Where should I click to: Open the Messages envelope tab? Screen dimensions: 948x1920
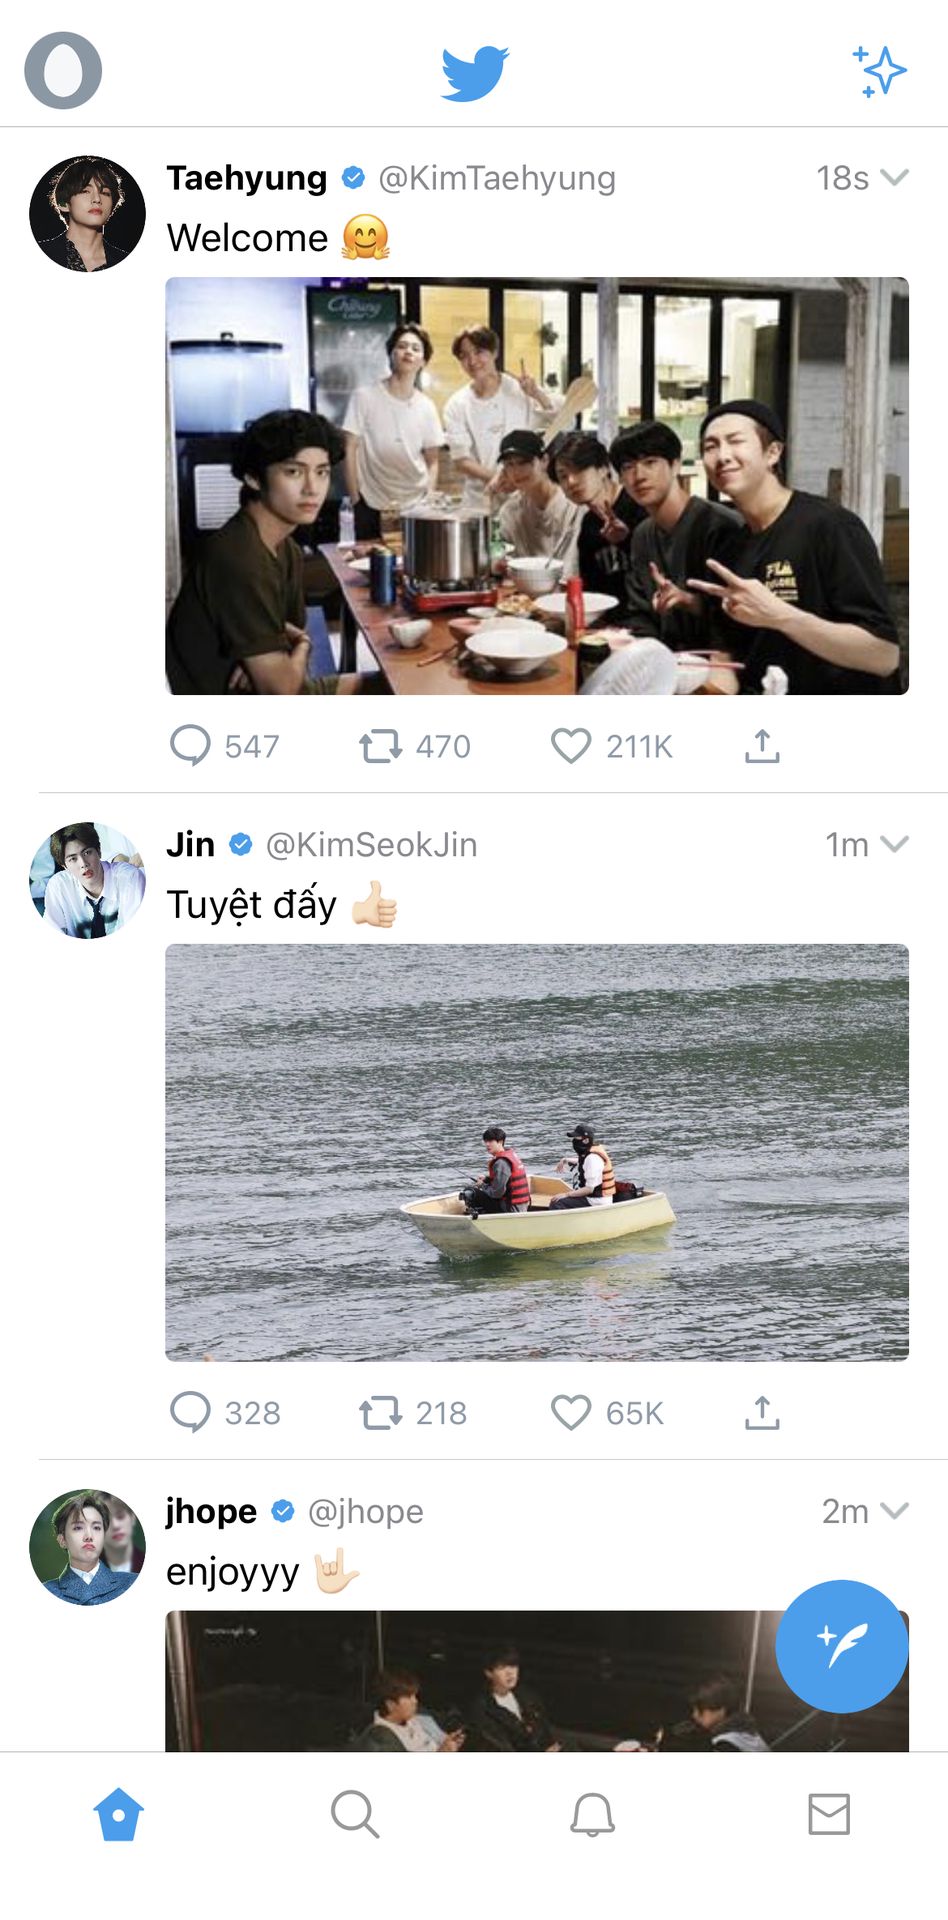pos(829,1814)
